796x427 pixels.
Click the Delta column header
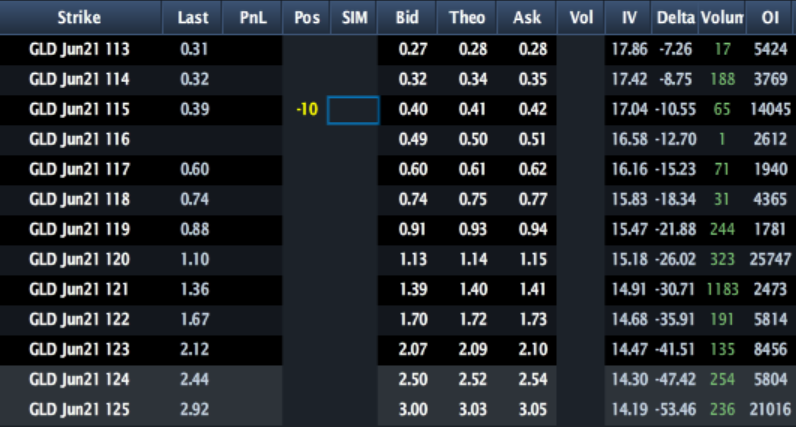[675, 18]
